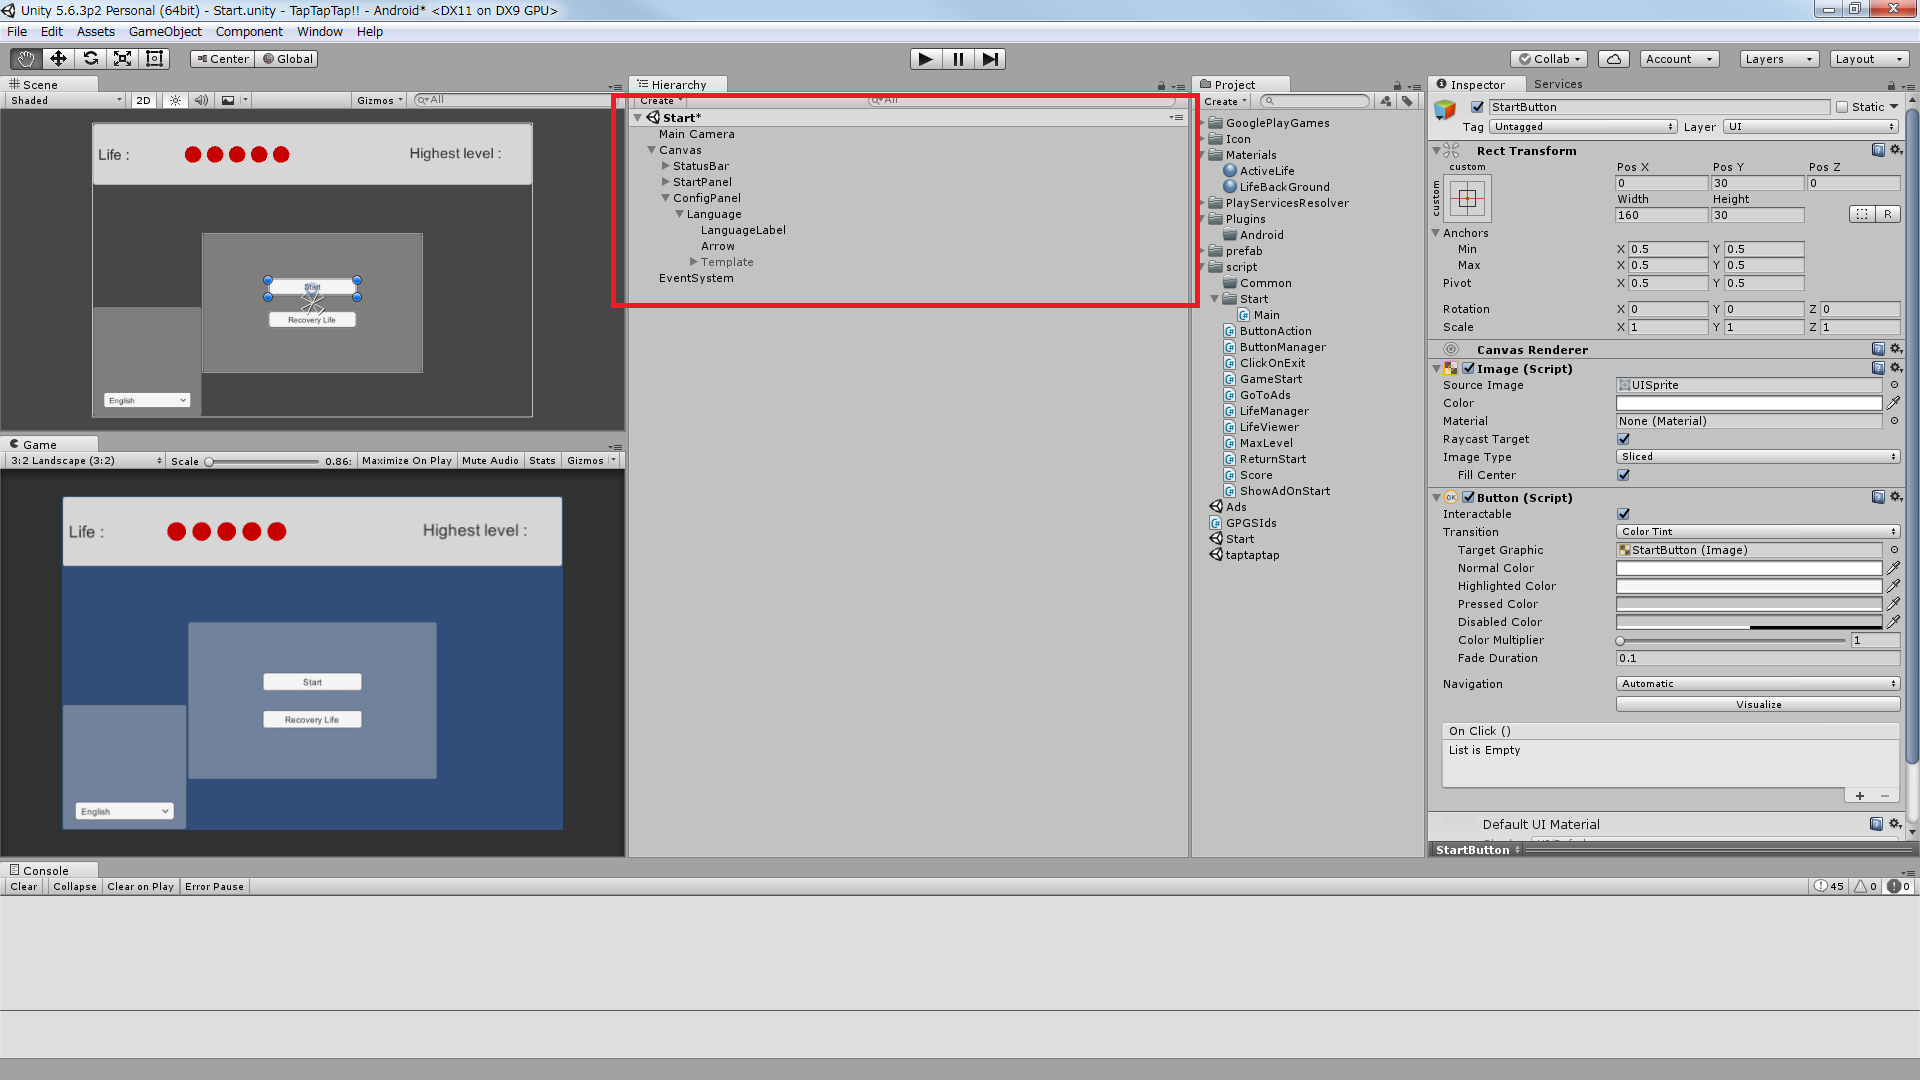The width and height of the screenshot is (1920, 1080).
Task: Open the Layer dropdown UI
Action: tap(1810, 127)
